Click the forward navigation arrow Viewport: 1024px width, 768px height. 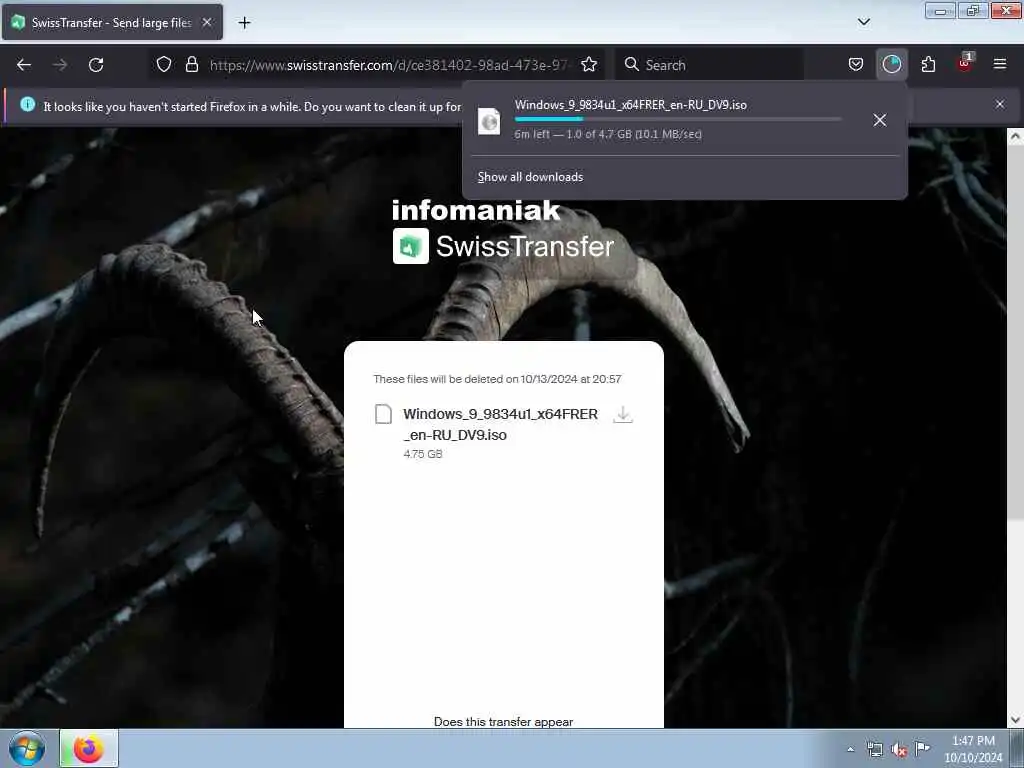click(x=60, y=65)
